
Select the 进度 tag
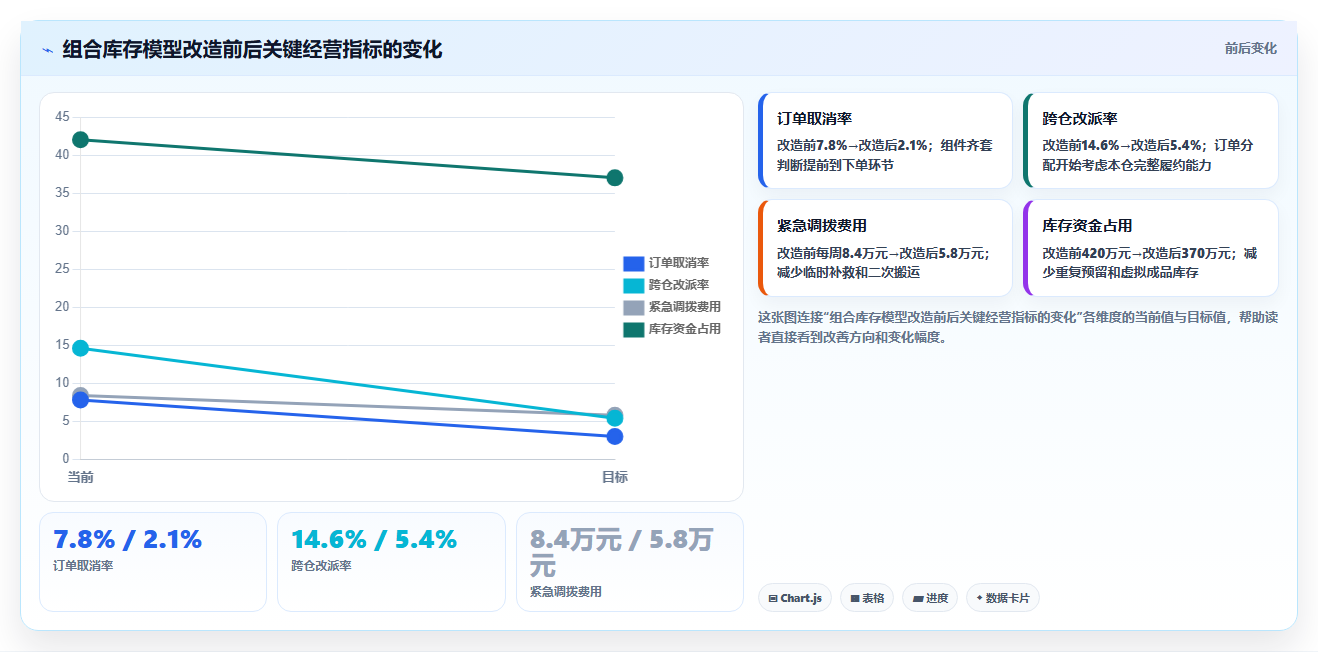(x=930, y=598)
